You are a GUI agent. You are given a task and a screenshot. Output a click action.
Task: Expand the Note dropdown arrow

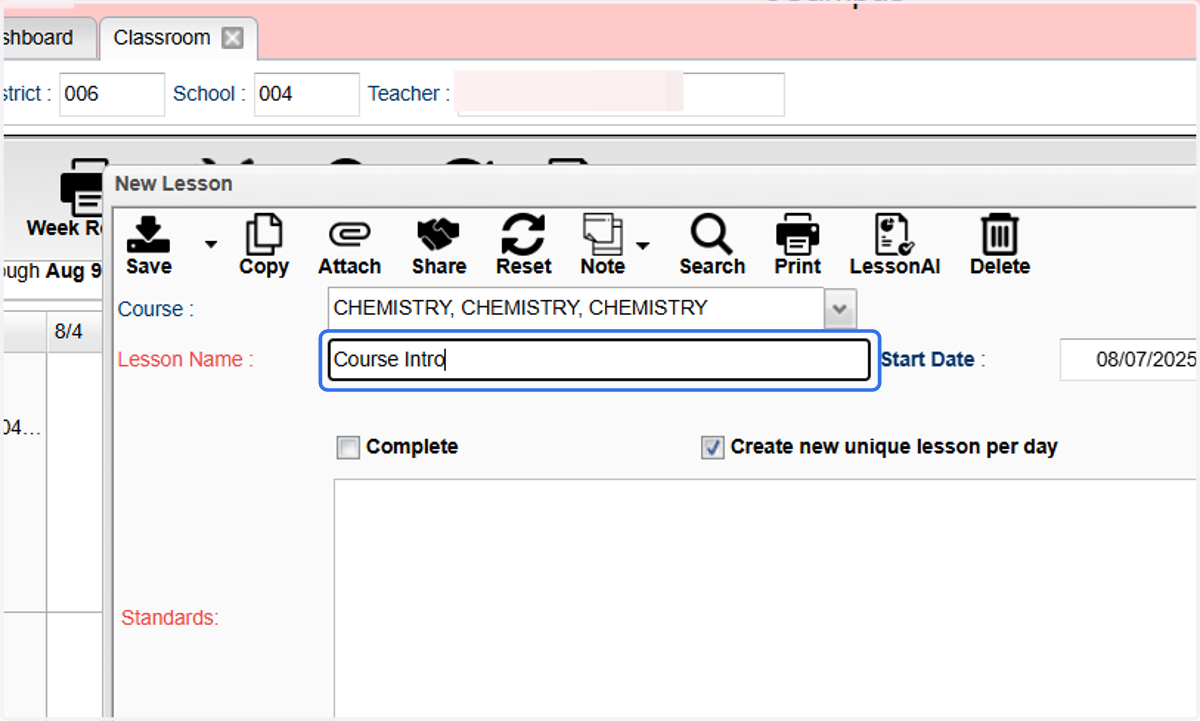click(x=642, y=245)
